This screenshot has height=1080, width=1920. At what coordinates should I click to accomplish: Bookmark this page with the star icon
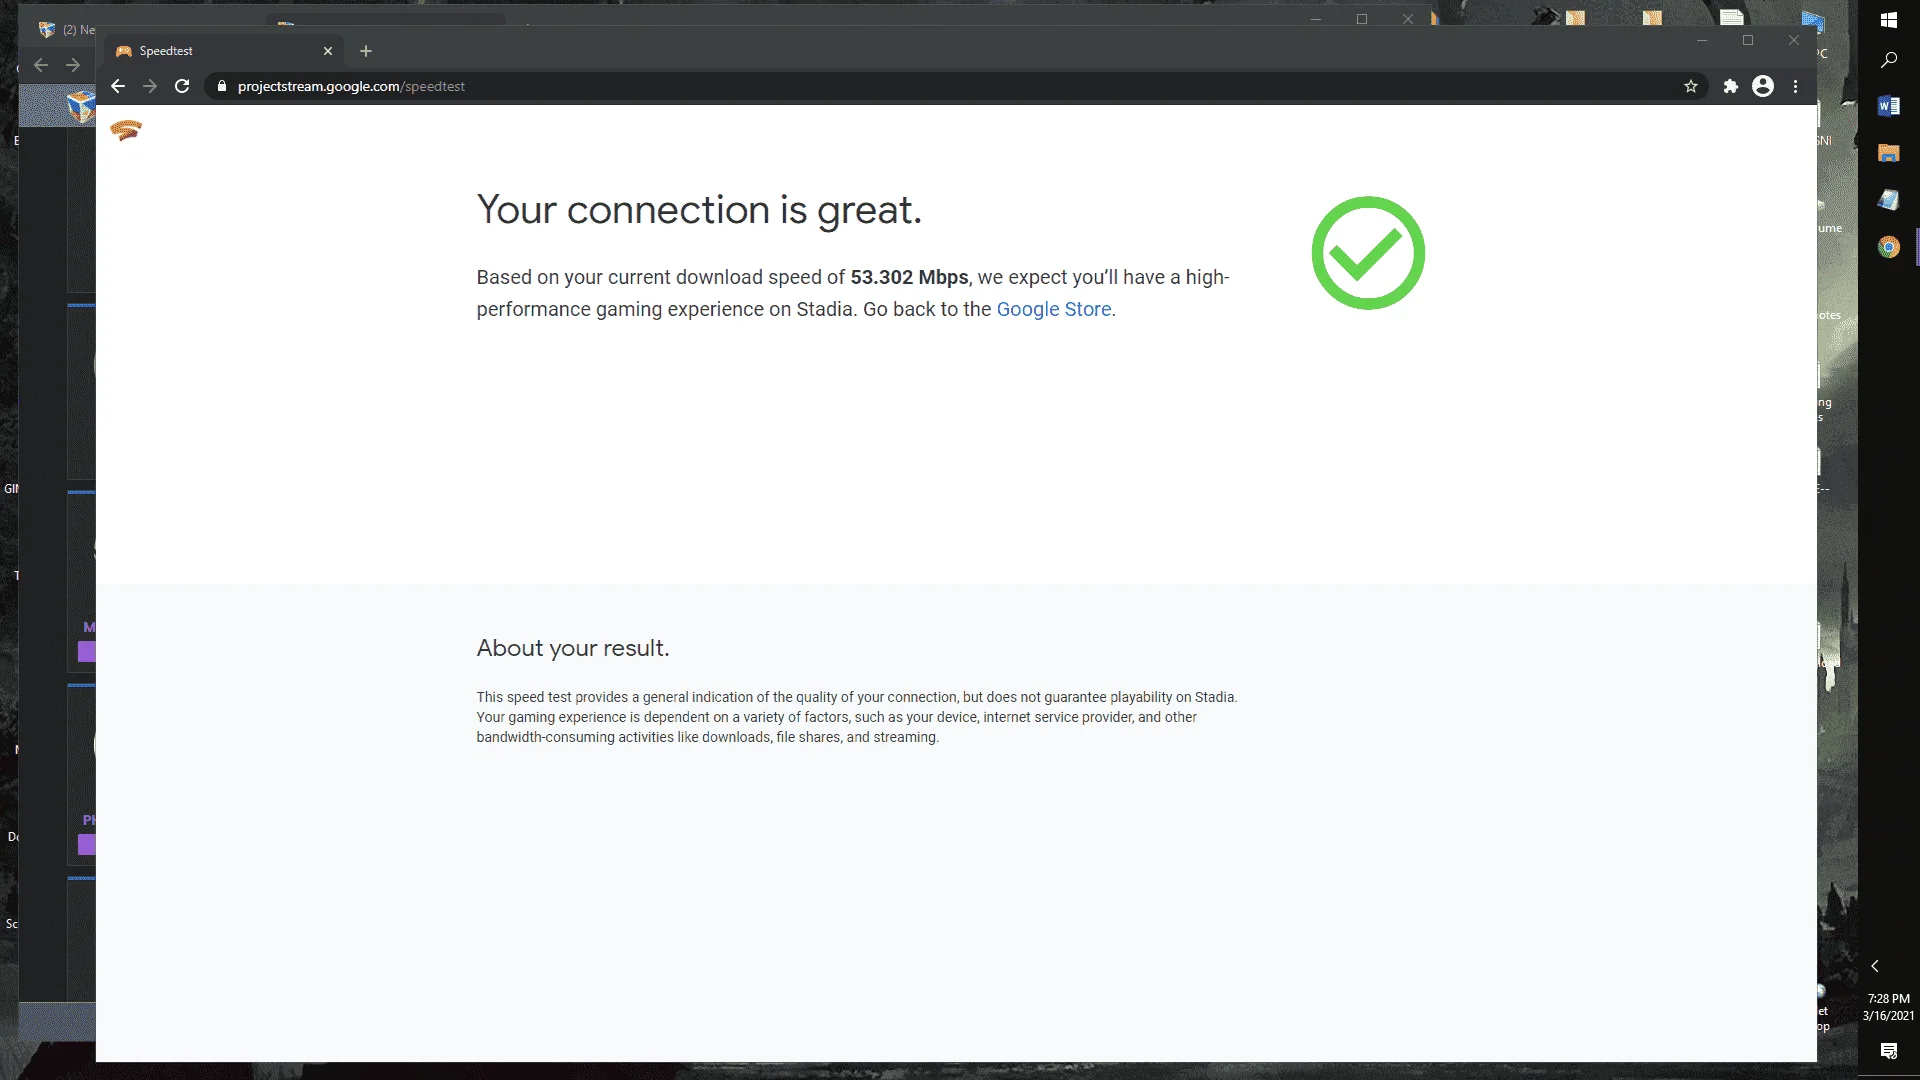click(x=1691, y=86)
